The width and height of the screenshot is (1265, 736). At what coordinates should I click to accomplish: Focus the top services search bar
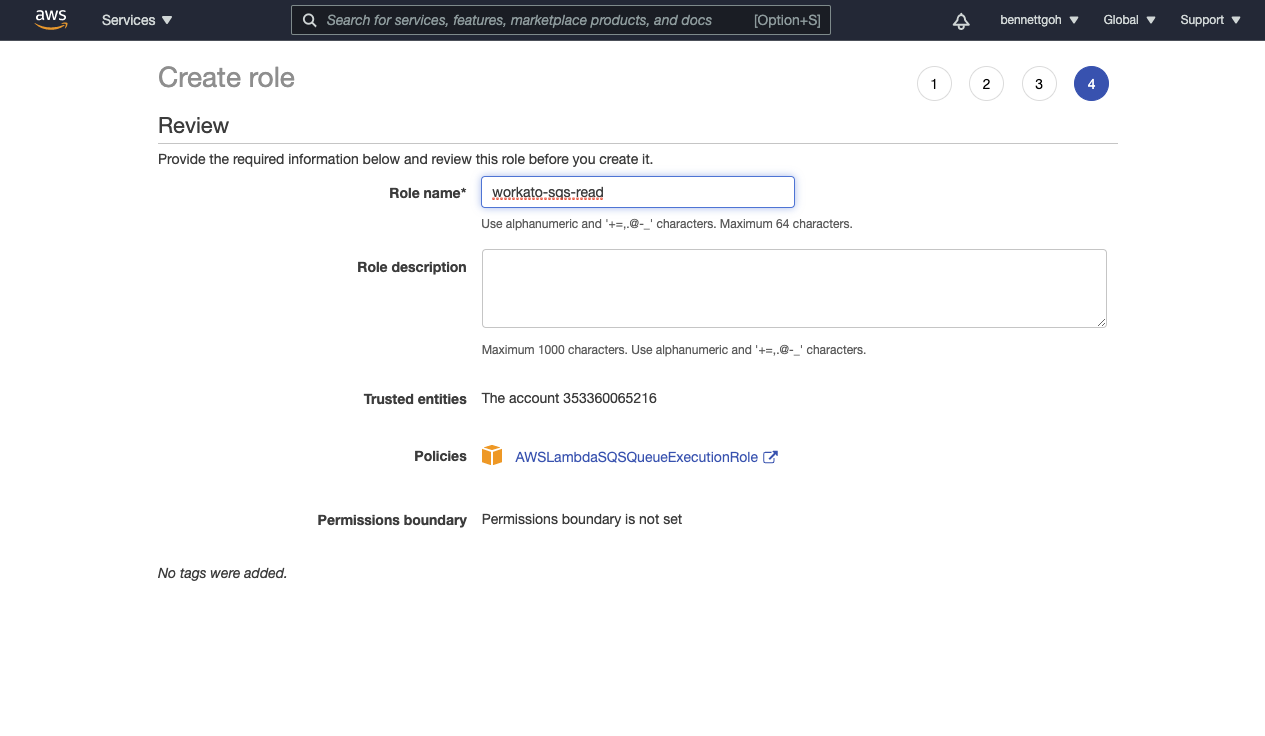(x=540, y=20)
